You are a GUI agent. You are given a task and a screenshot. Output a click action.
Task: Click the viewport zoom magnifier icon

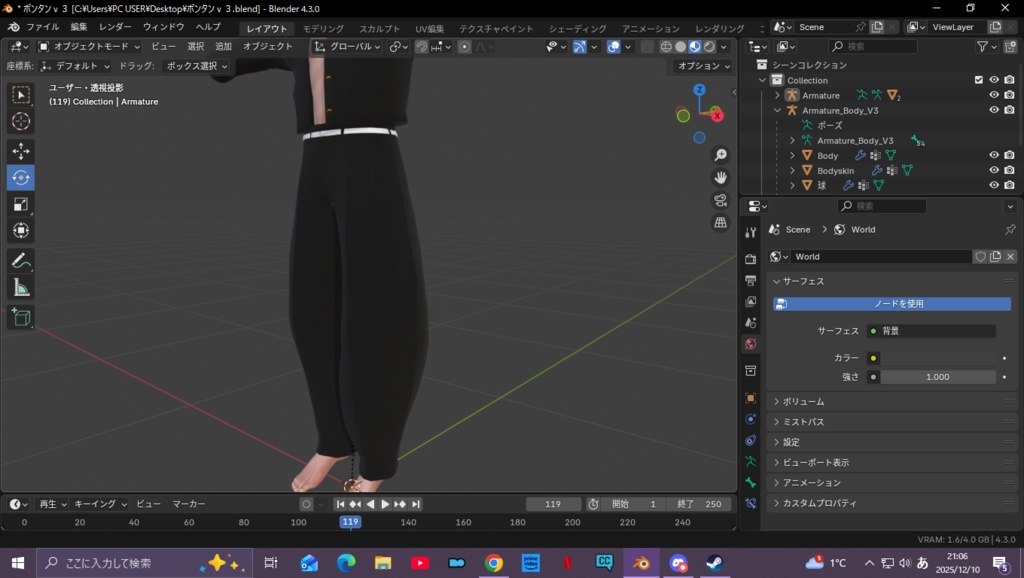point(720,155)
